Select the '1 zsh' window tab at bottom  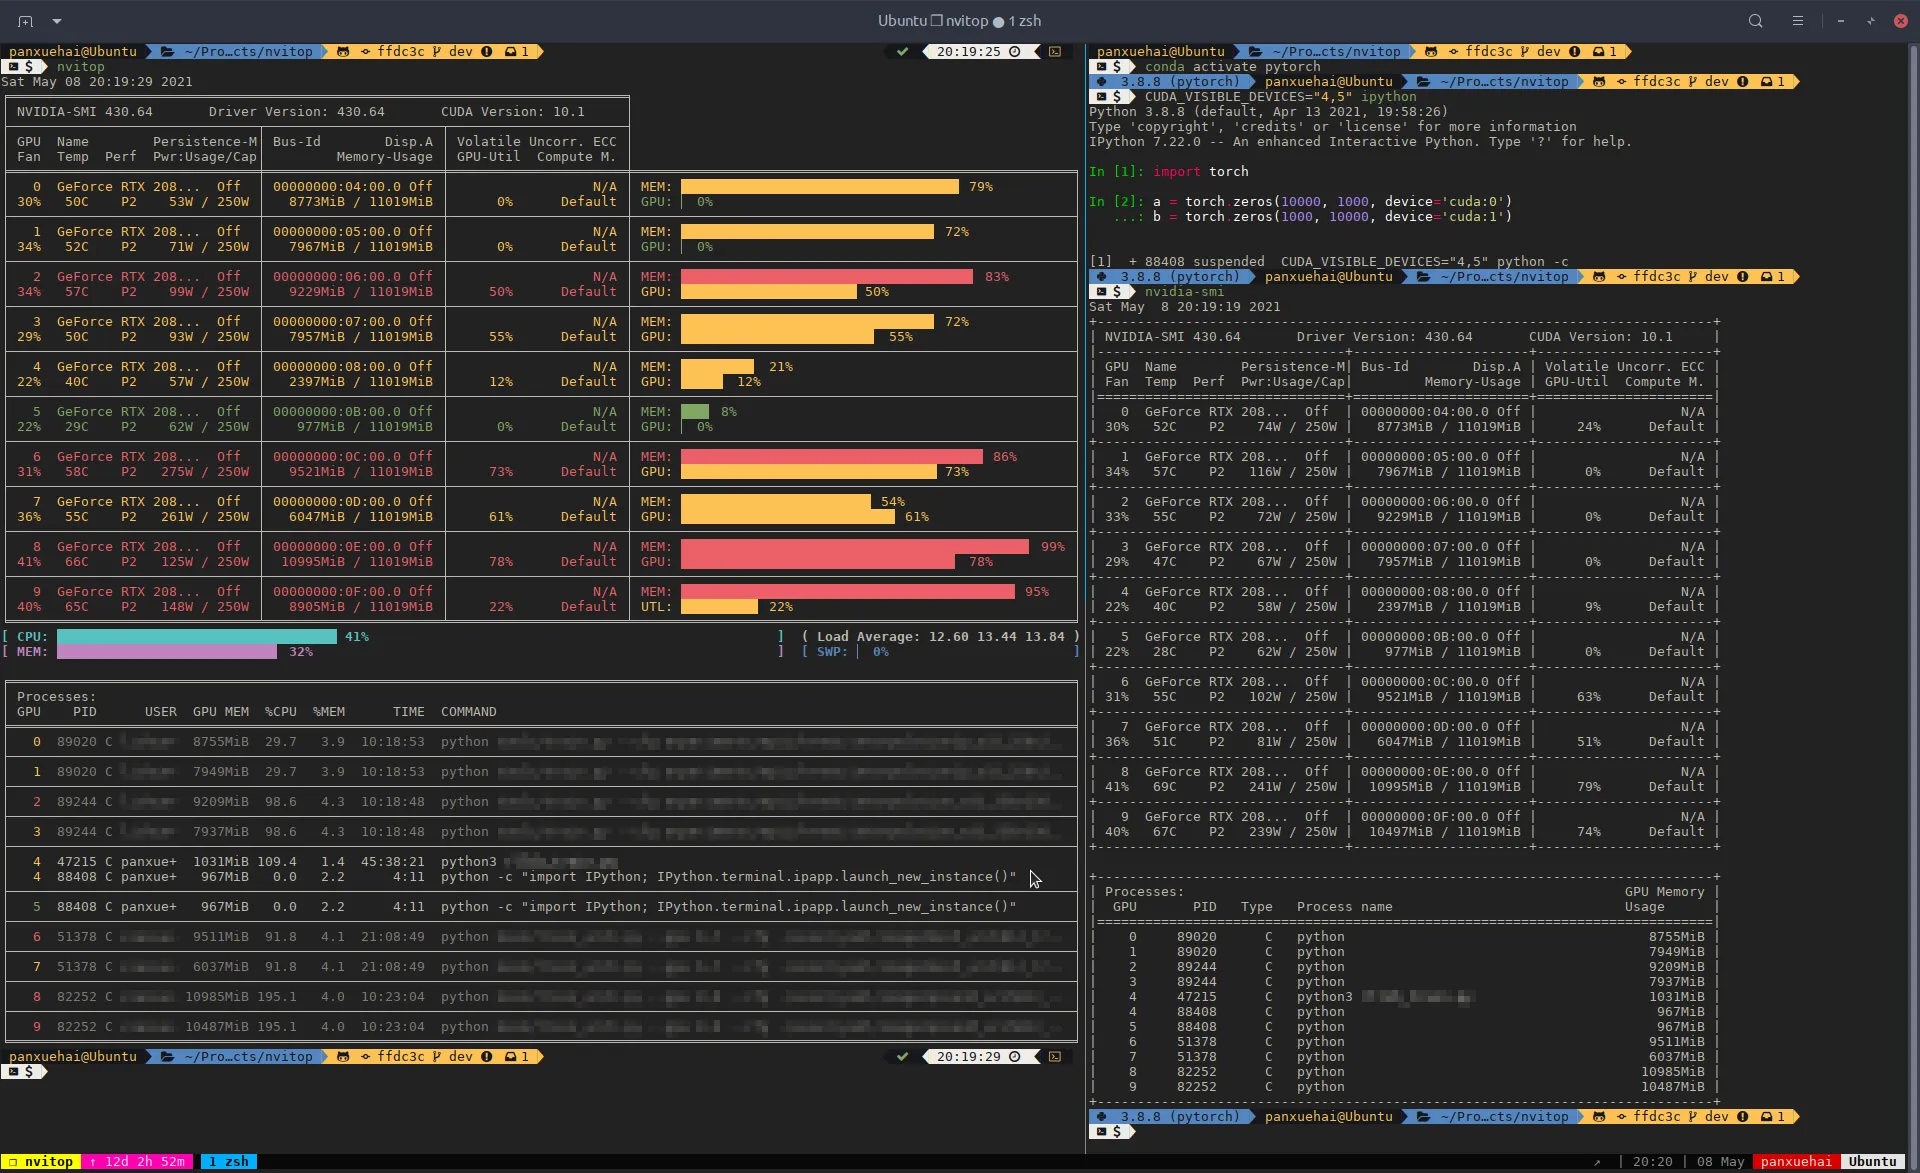(x=229, y=1161)
